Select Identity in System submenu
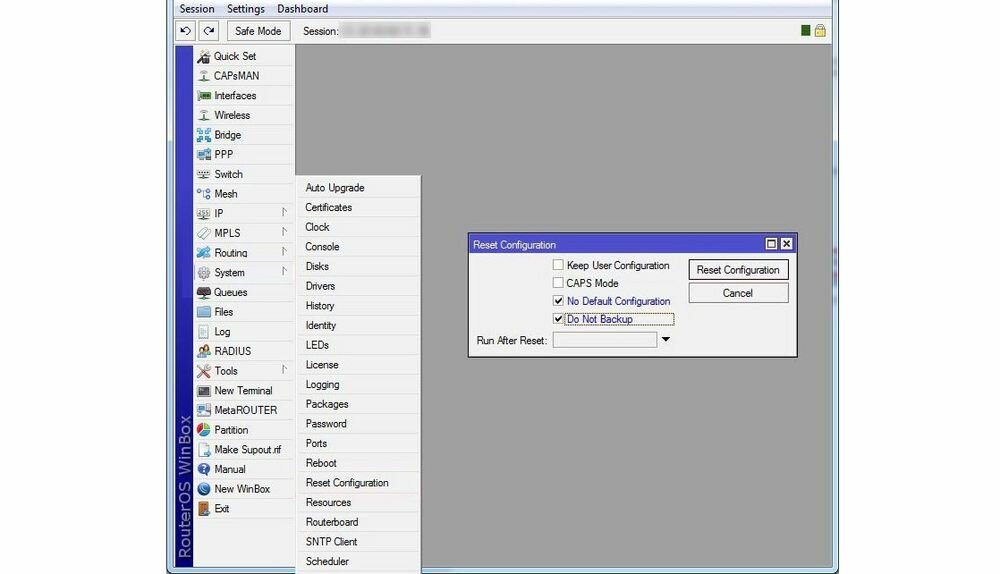 coord(358,325)
